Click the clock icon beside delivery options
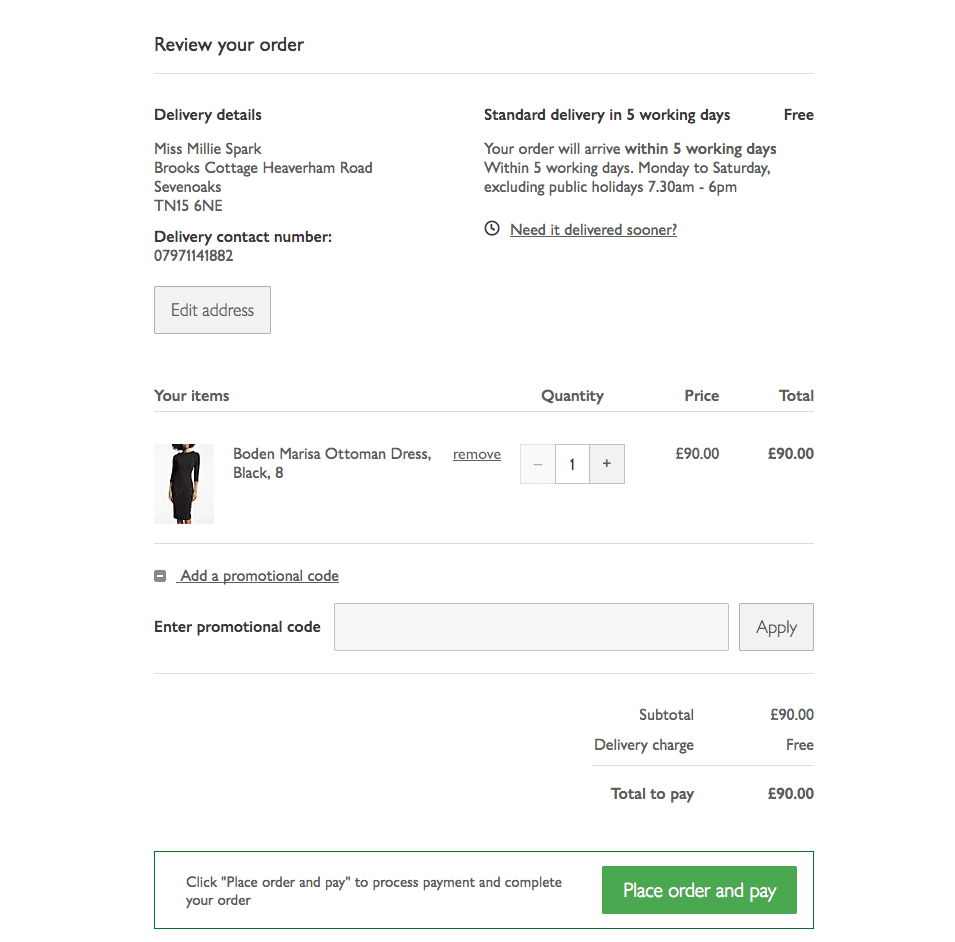Image resolution: width=955 pixels, height=942 pixels. pos(492,229)
